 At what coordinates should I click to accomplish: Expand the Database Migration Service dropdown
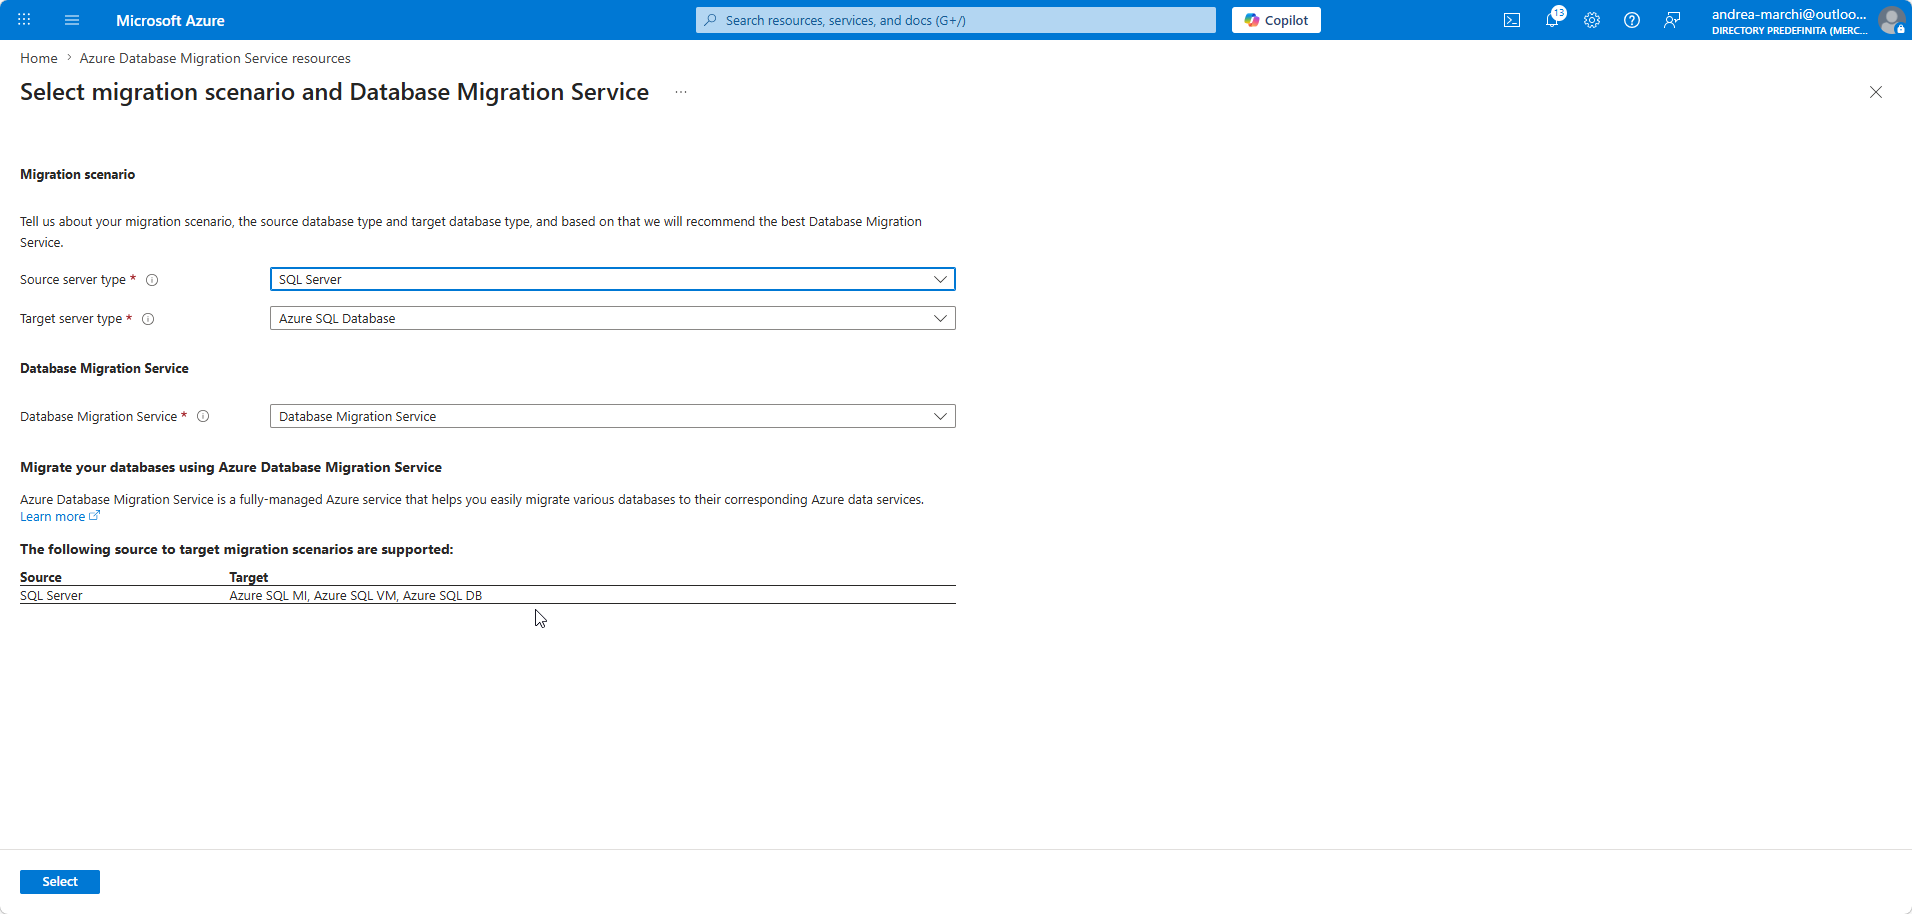tap(612, 416)
